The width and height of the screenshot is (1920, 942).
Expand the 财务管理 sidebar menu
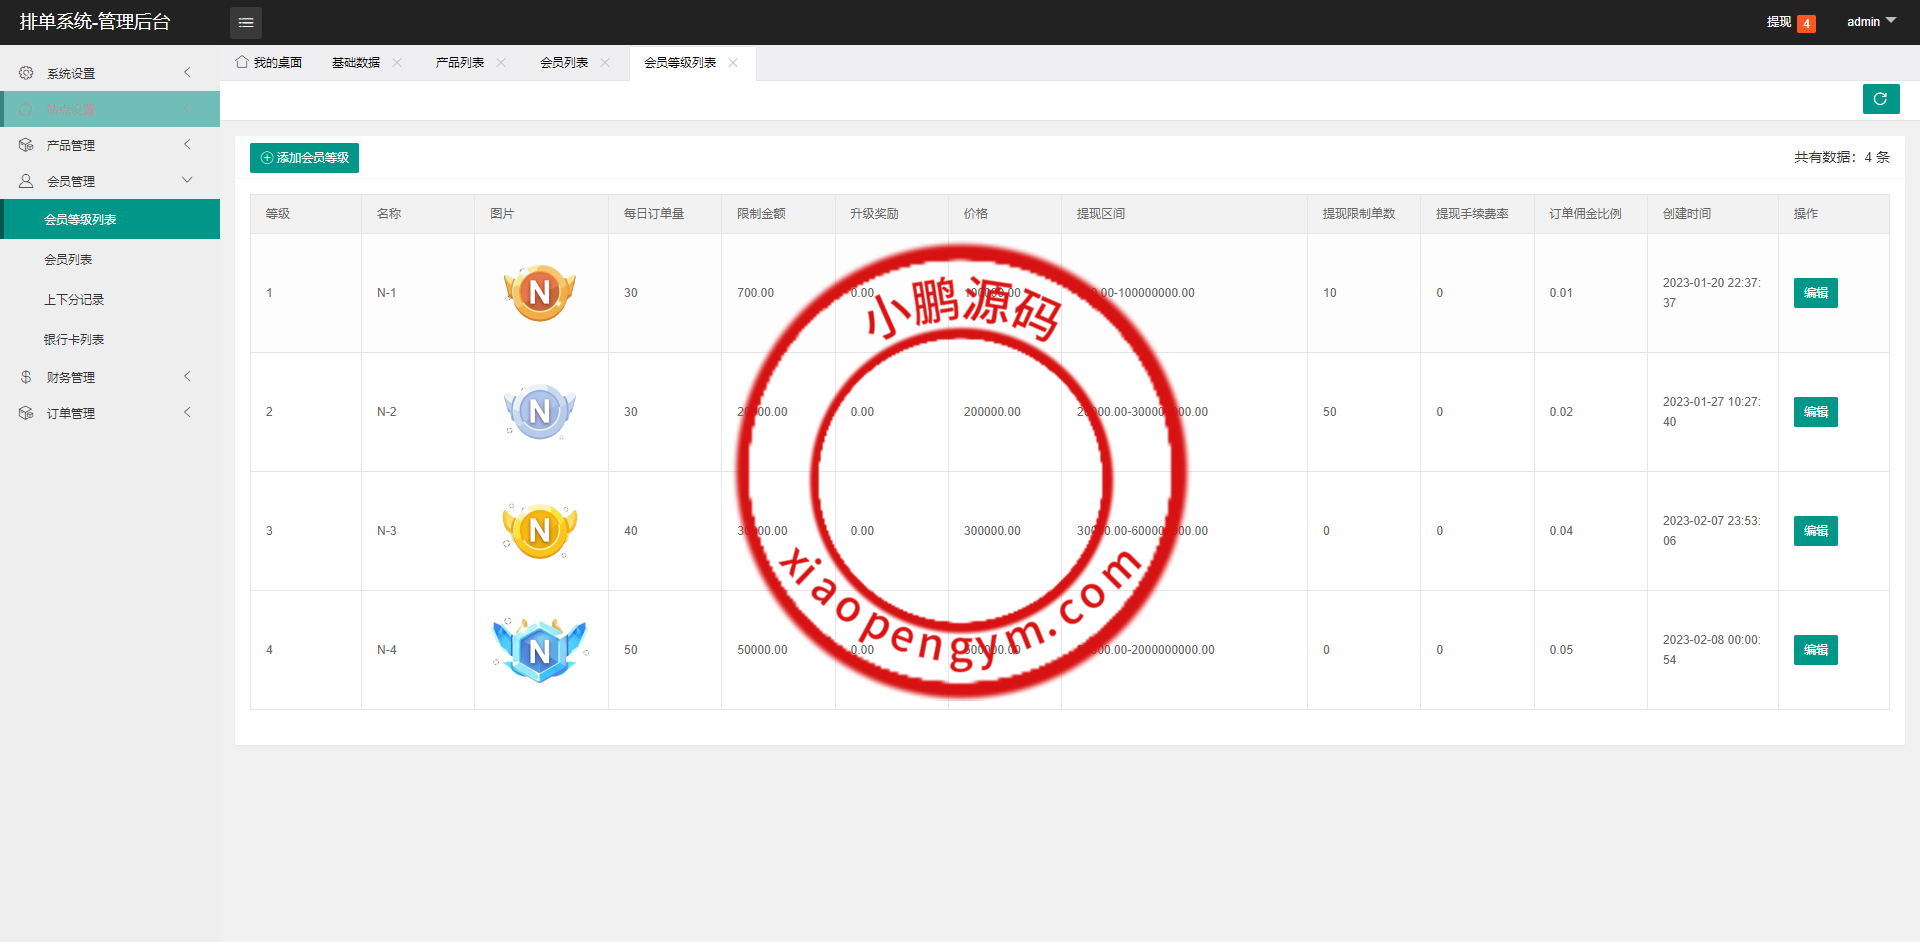pos(110,377)
